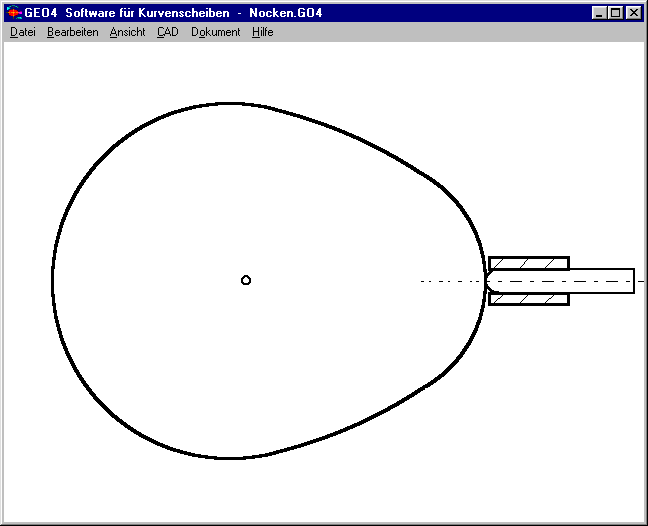648x526 pixels.
Task: Minimize the GEO4 window
Action: coord(599,13)
